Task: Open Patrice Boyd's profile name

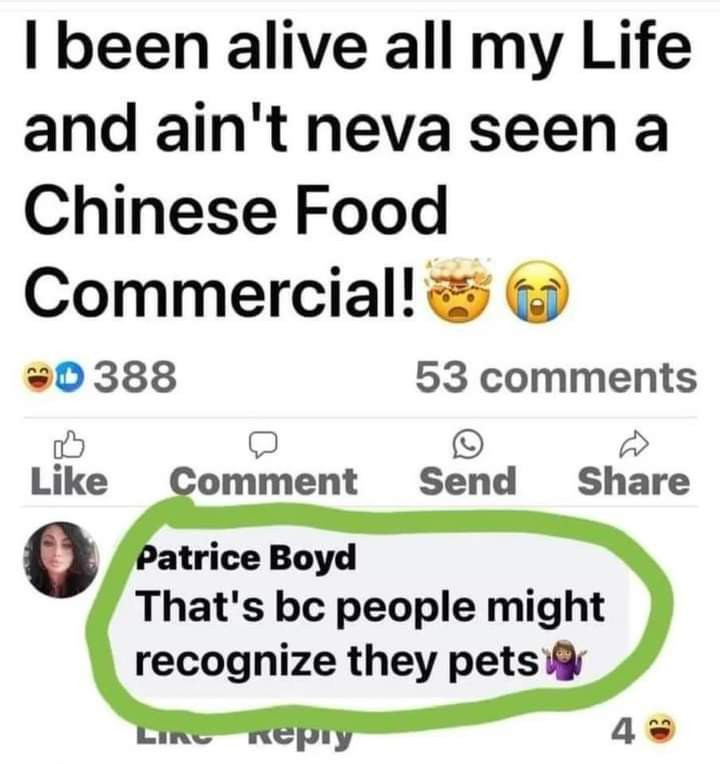Action: click(246, 558)
